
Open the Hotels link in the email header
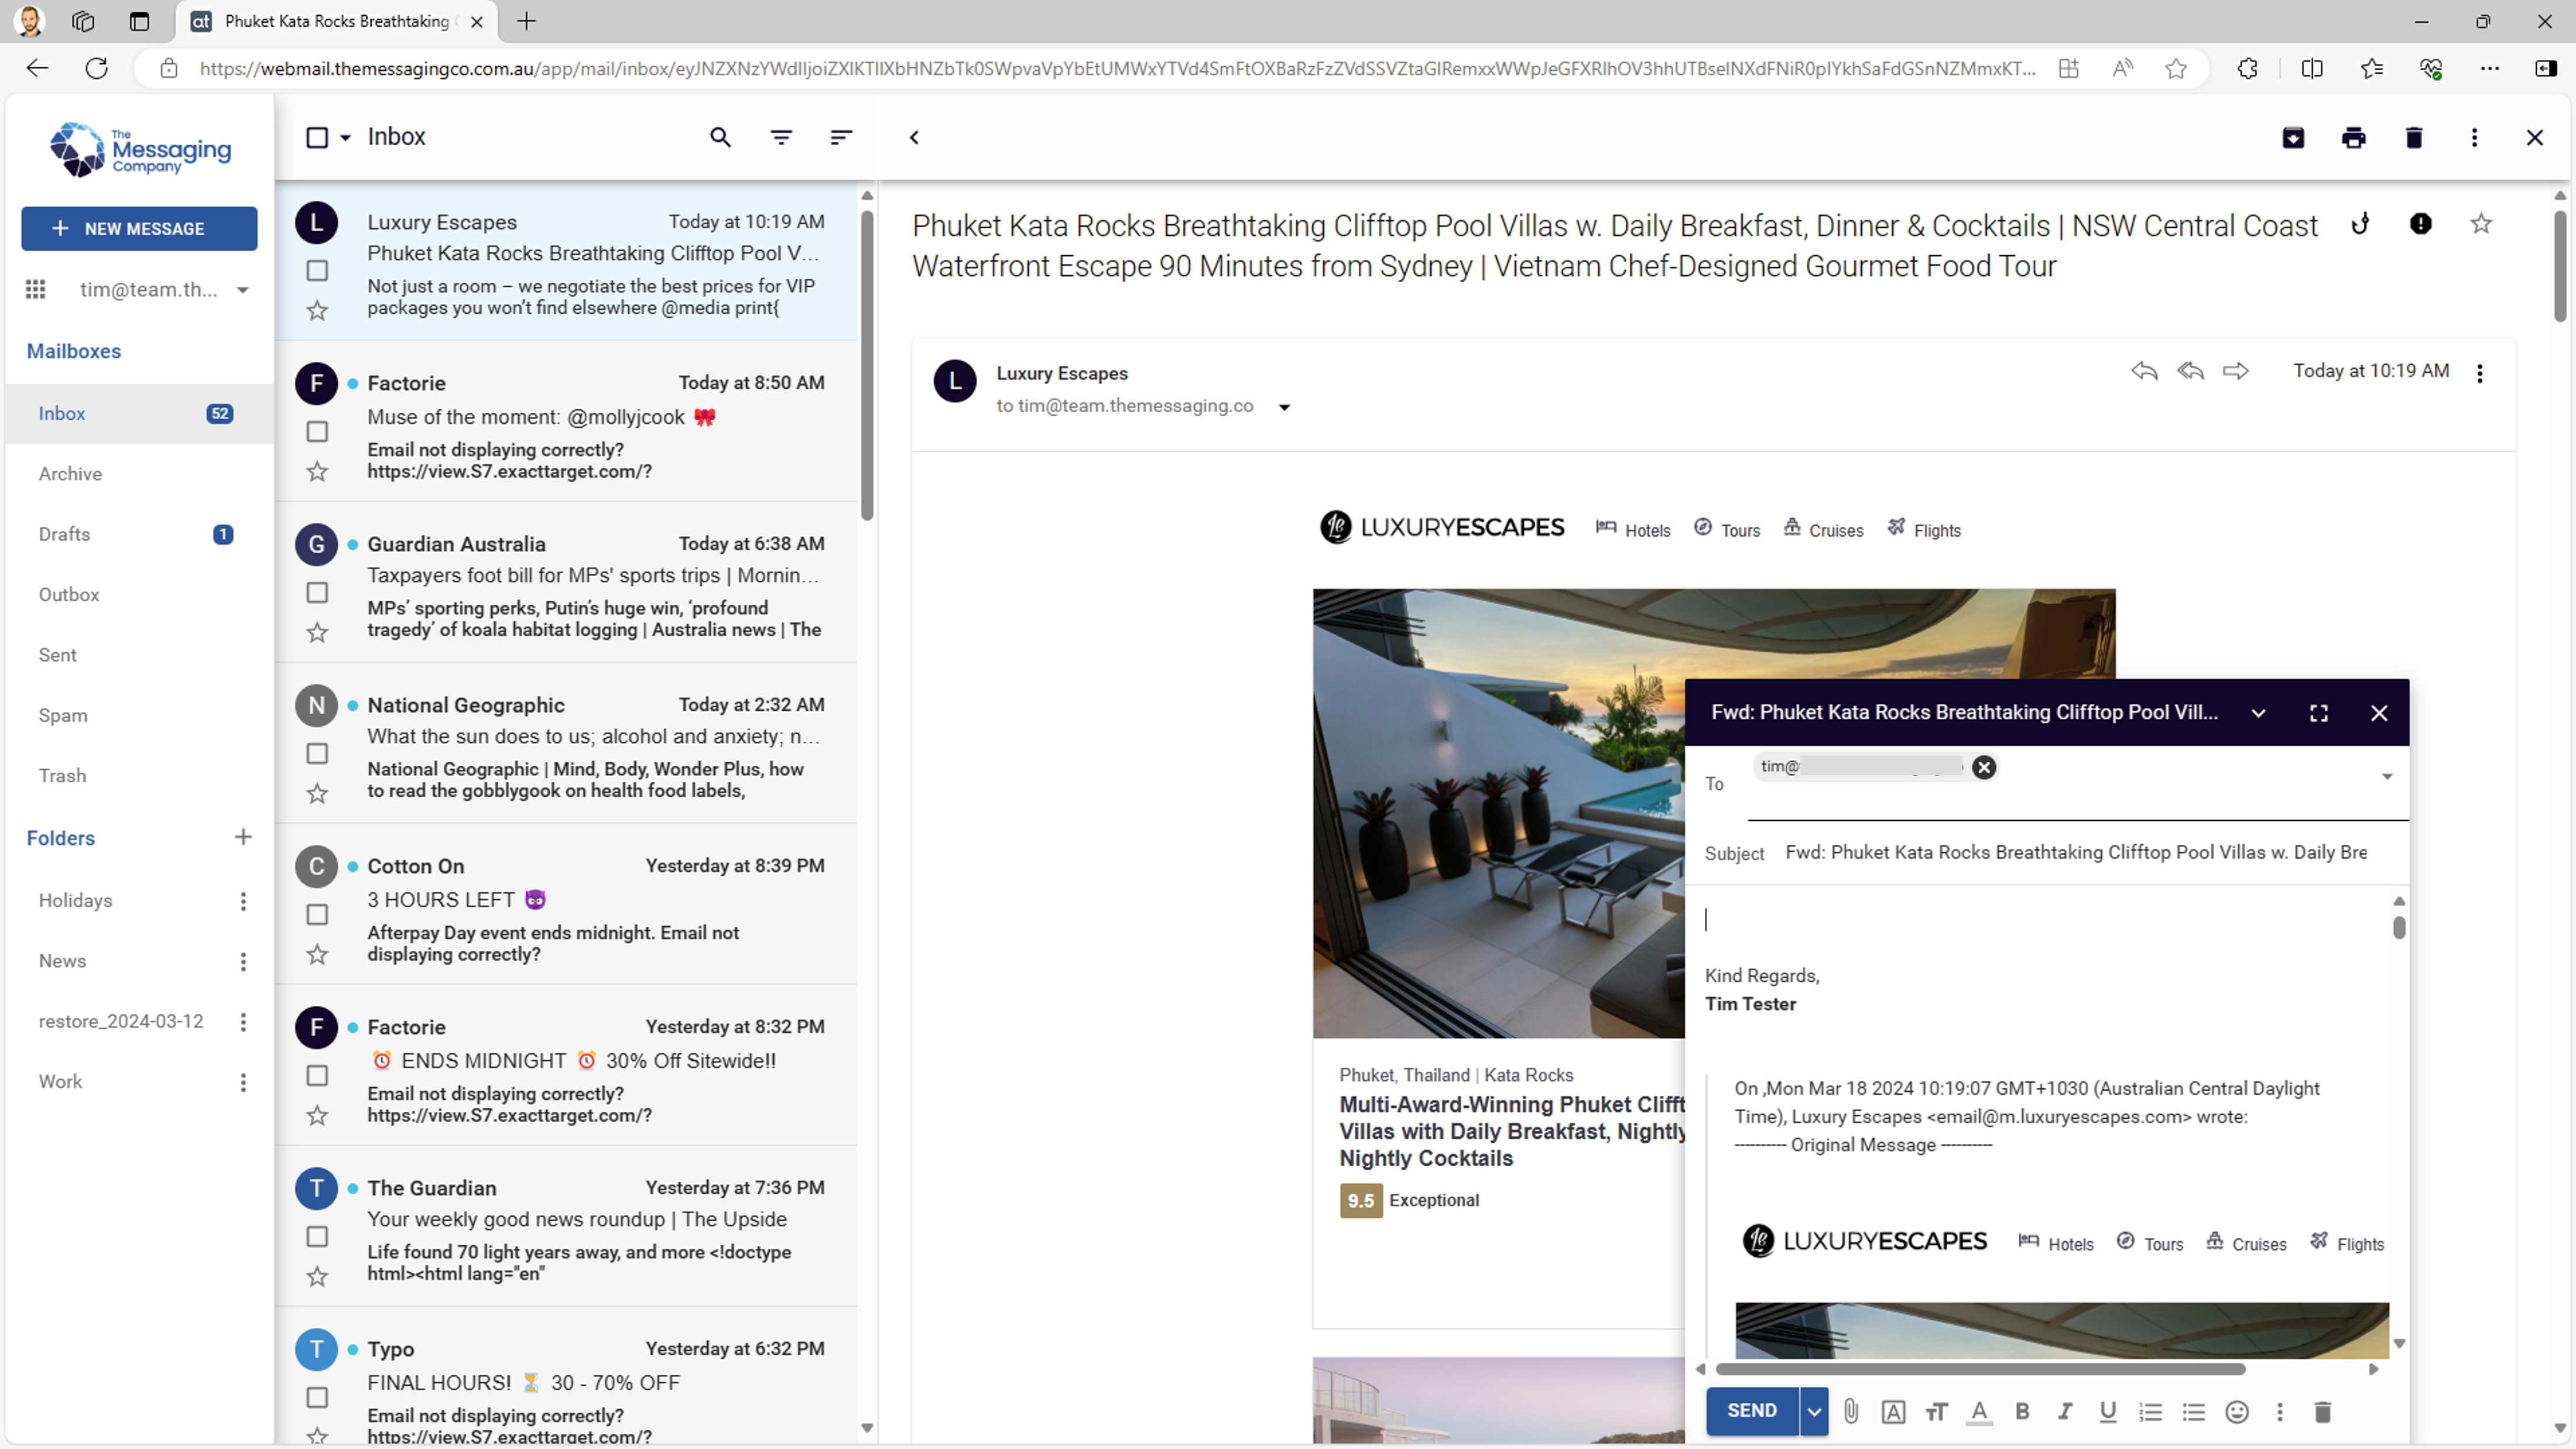click(1633, 529)
